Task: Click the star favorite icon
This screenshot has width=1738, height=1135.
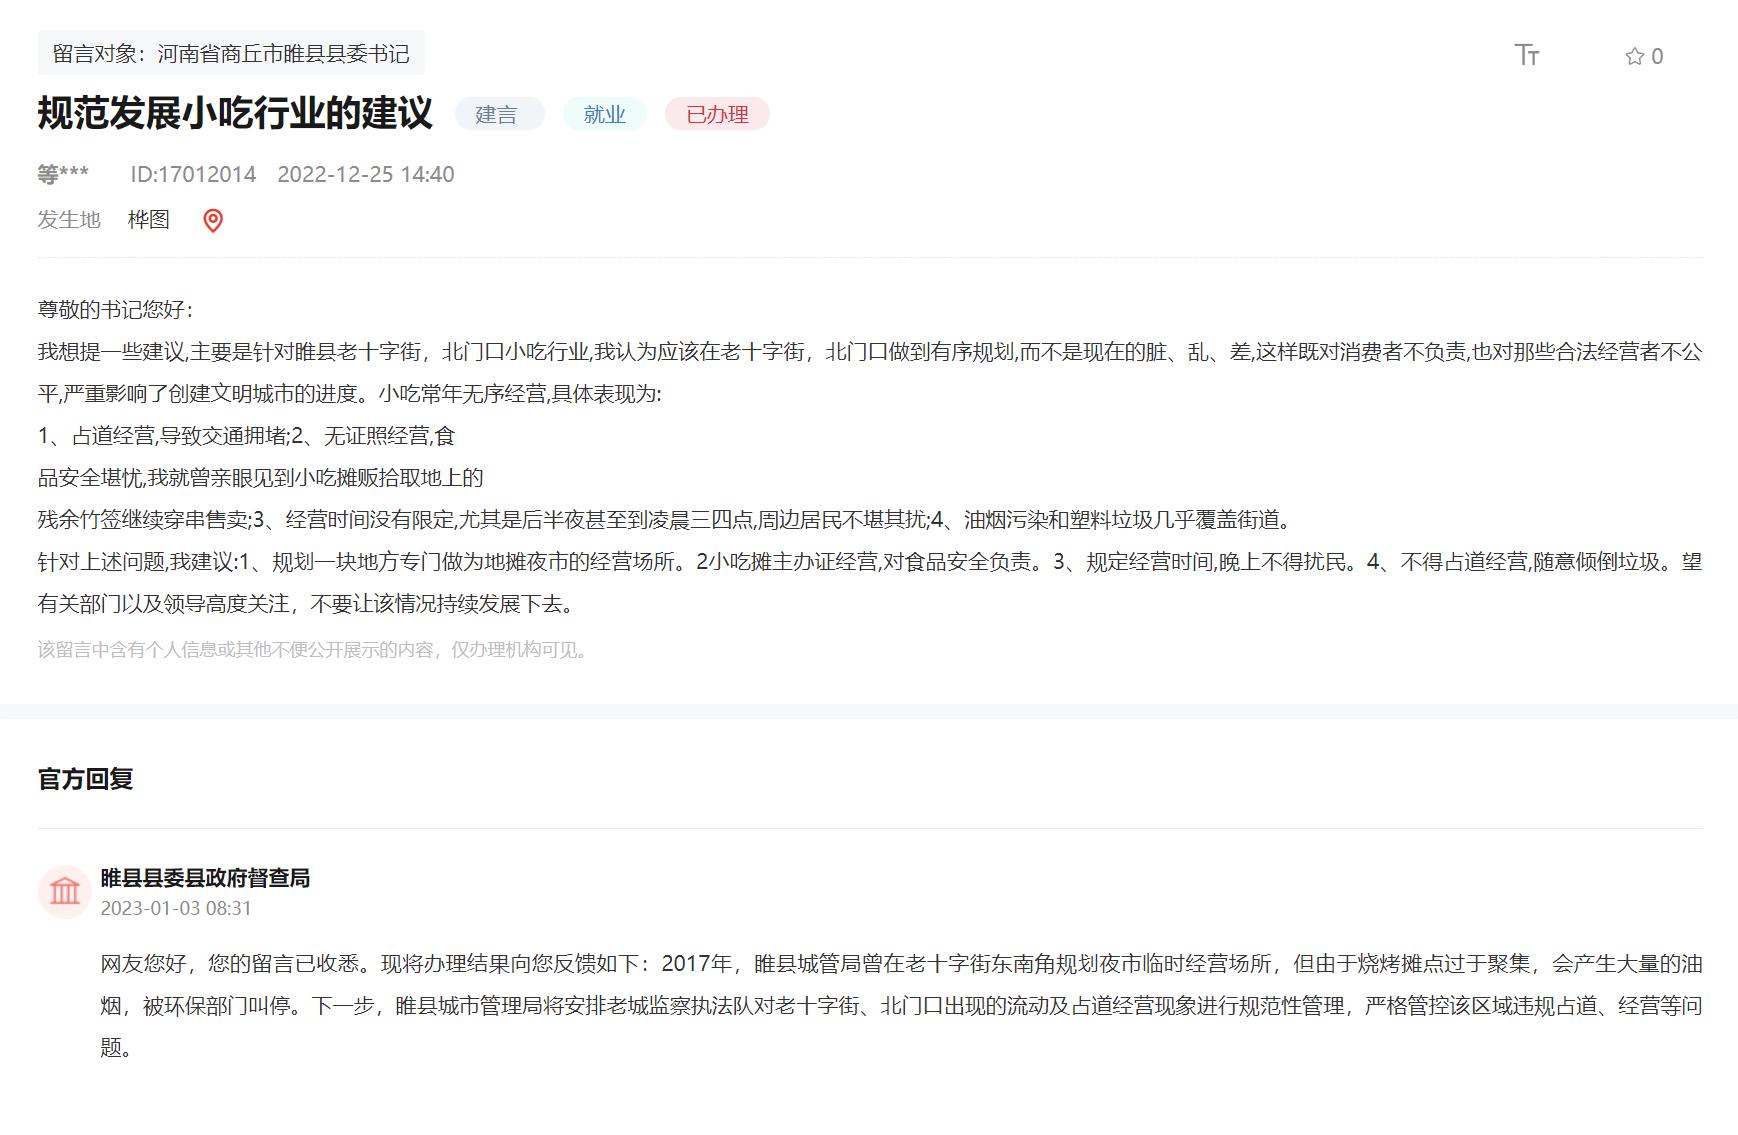Action: pos(1634,56)
